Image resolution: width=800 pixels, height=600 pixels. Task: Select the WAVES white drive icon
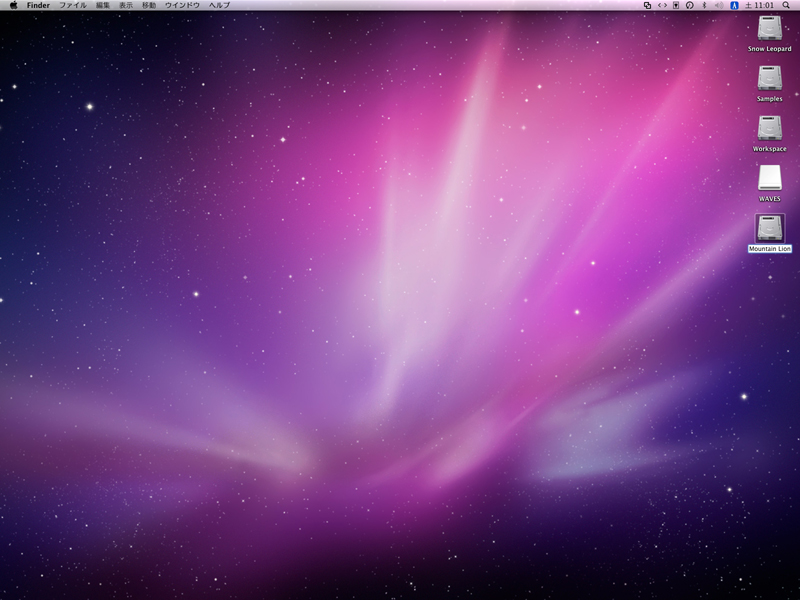[x=769, y=178]
